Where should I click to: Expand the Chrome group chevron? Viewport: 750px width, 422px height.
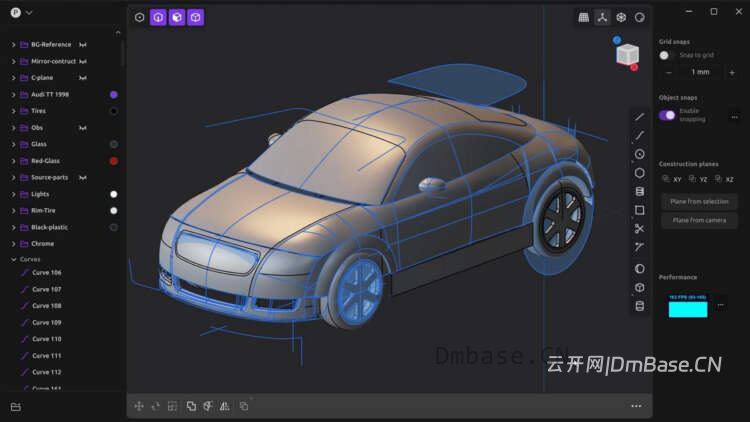13,244
